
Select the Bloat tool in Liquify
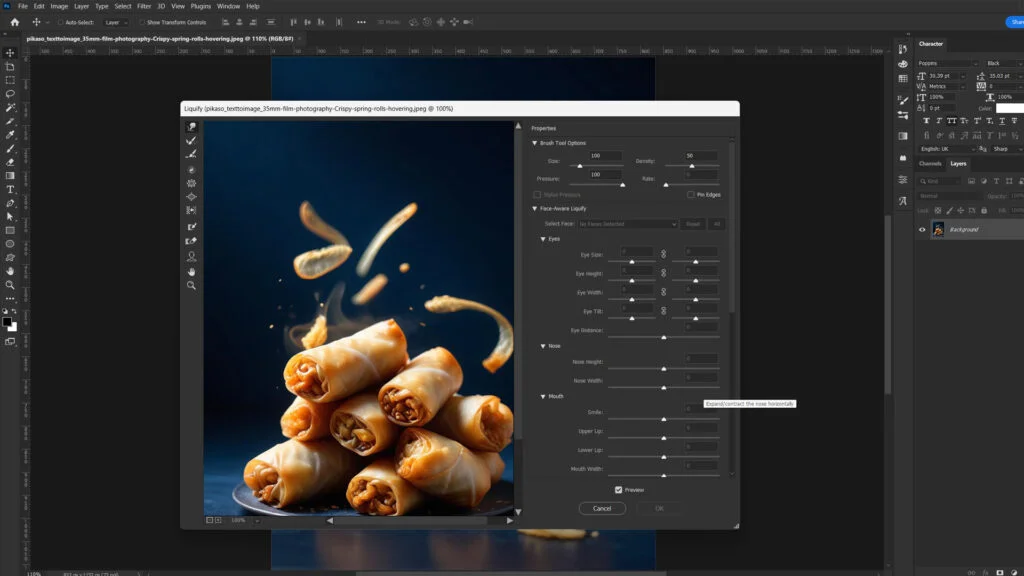[191, 197]
